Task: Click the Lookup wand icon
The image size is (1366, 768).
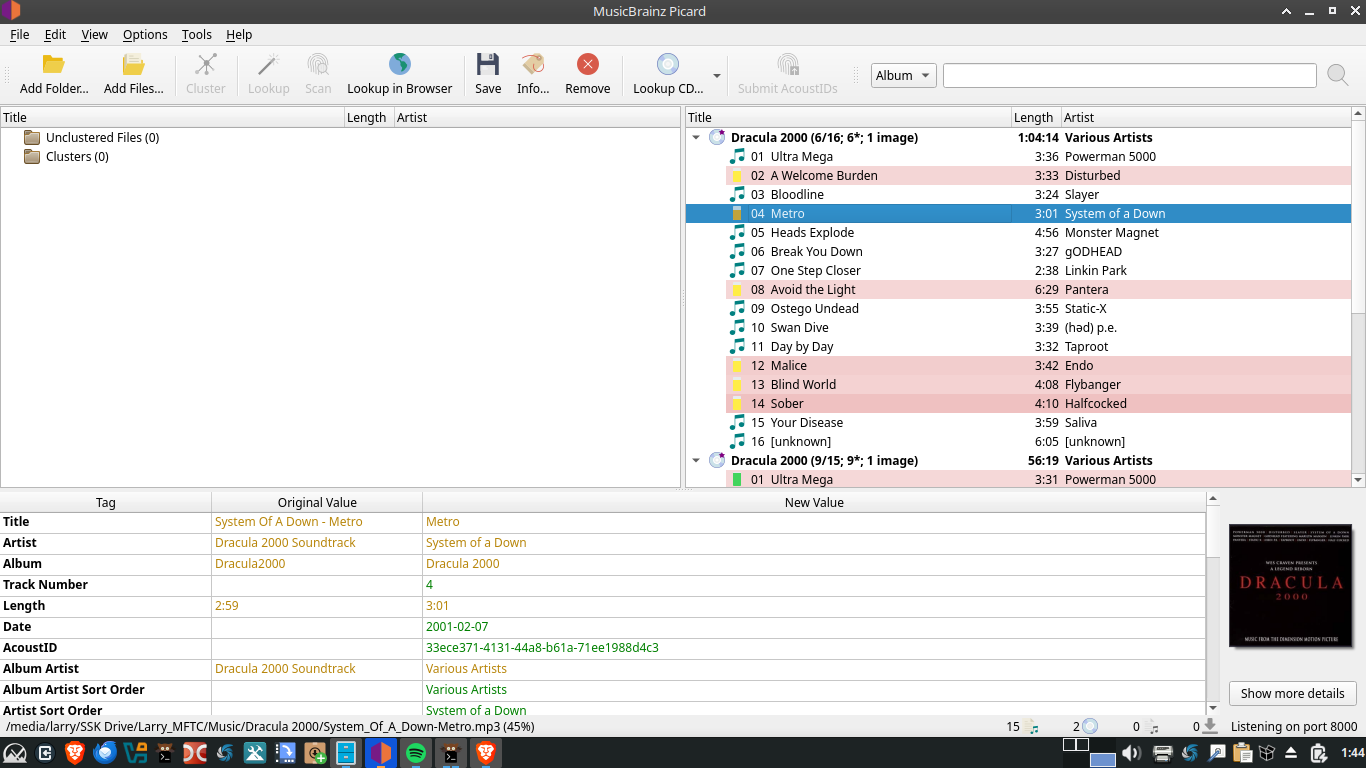Action: pyautogui.click(x=268, y=65)
